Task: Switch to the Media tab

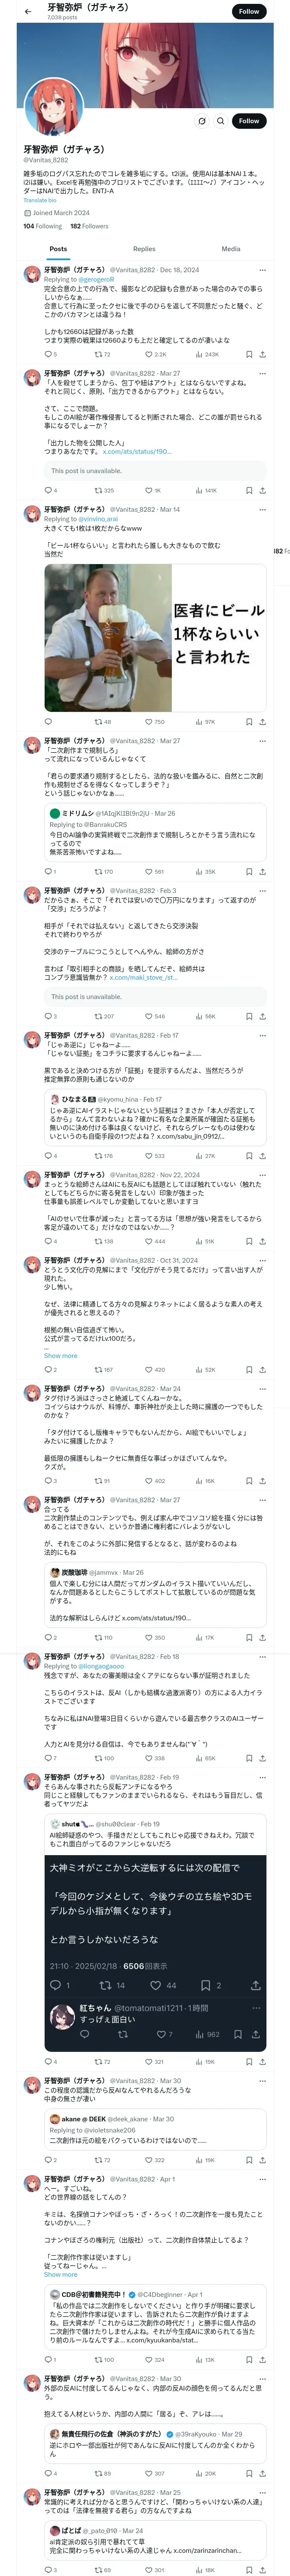Action: coord(231,249)
